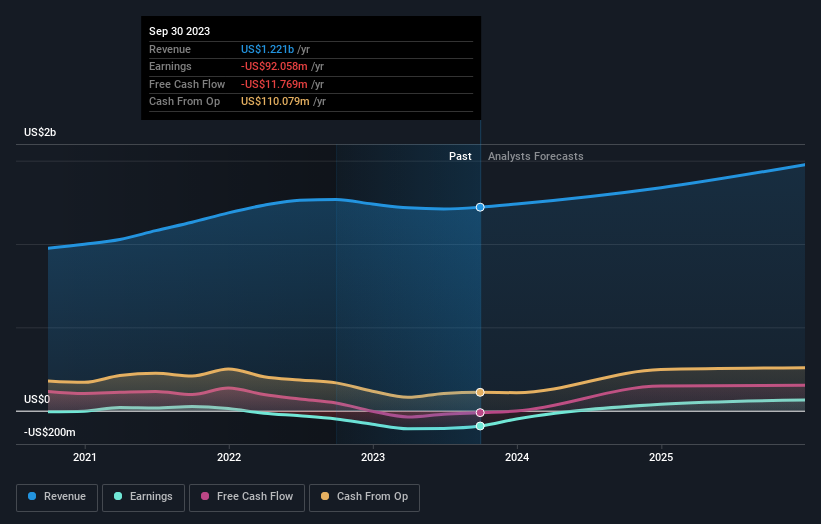
Task: Select the 2025 axis label
Action: 661,457
